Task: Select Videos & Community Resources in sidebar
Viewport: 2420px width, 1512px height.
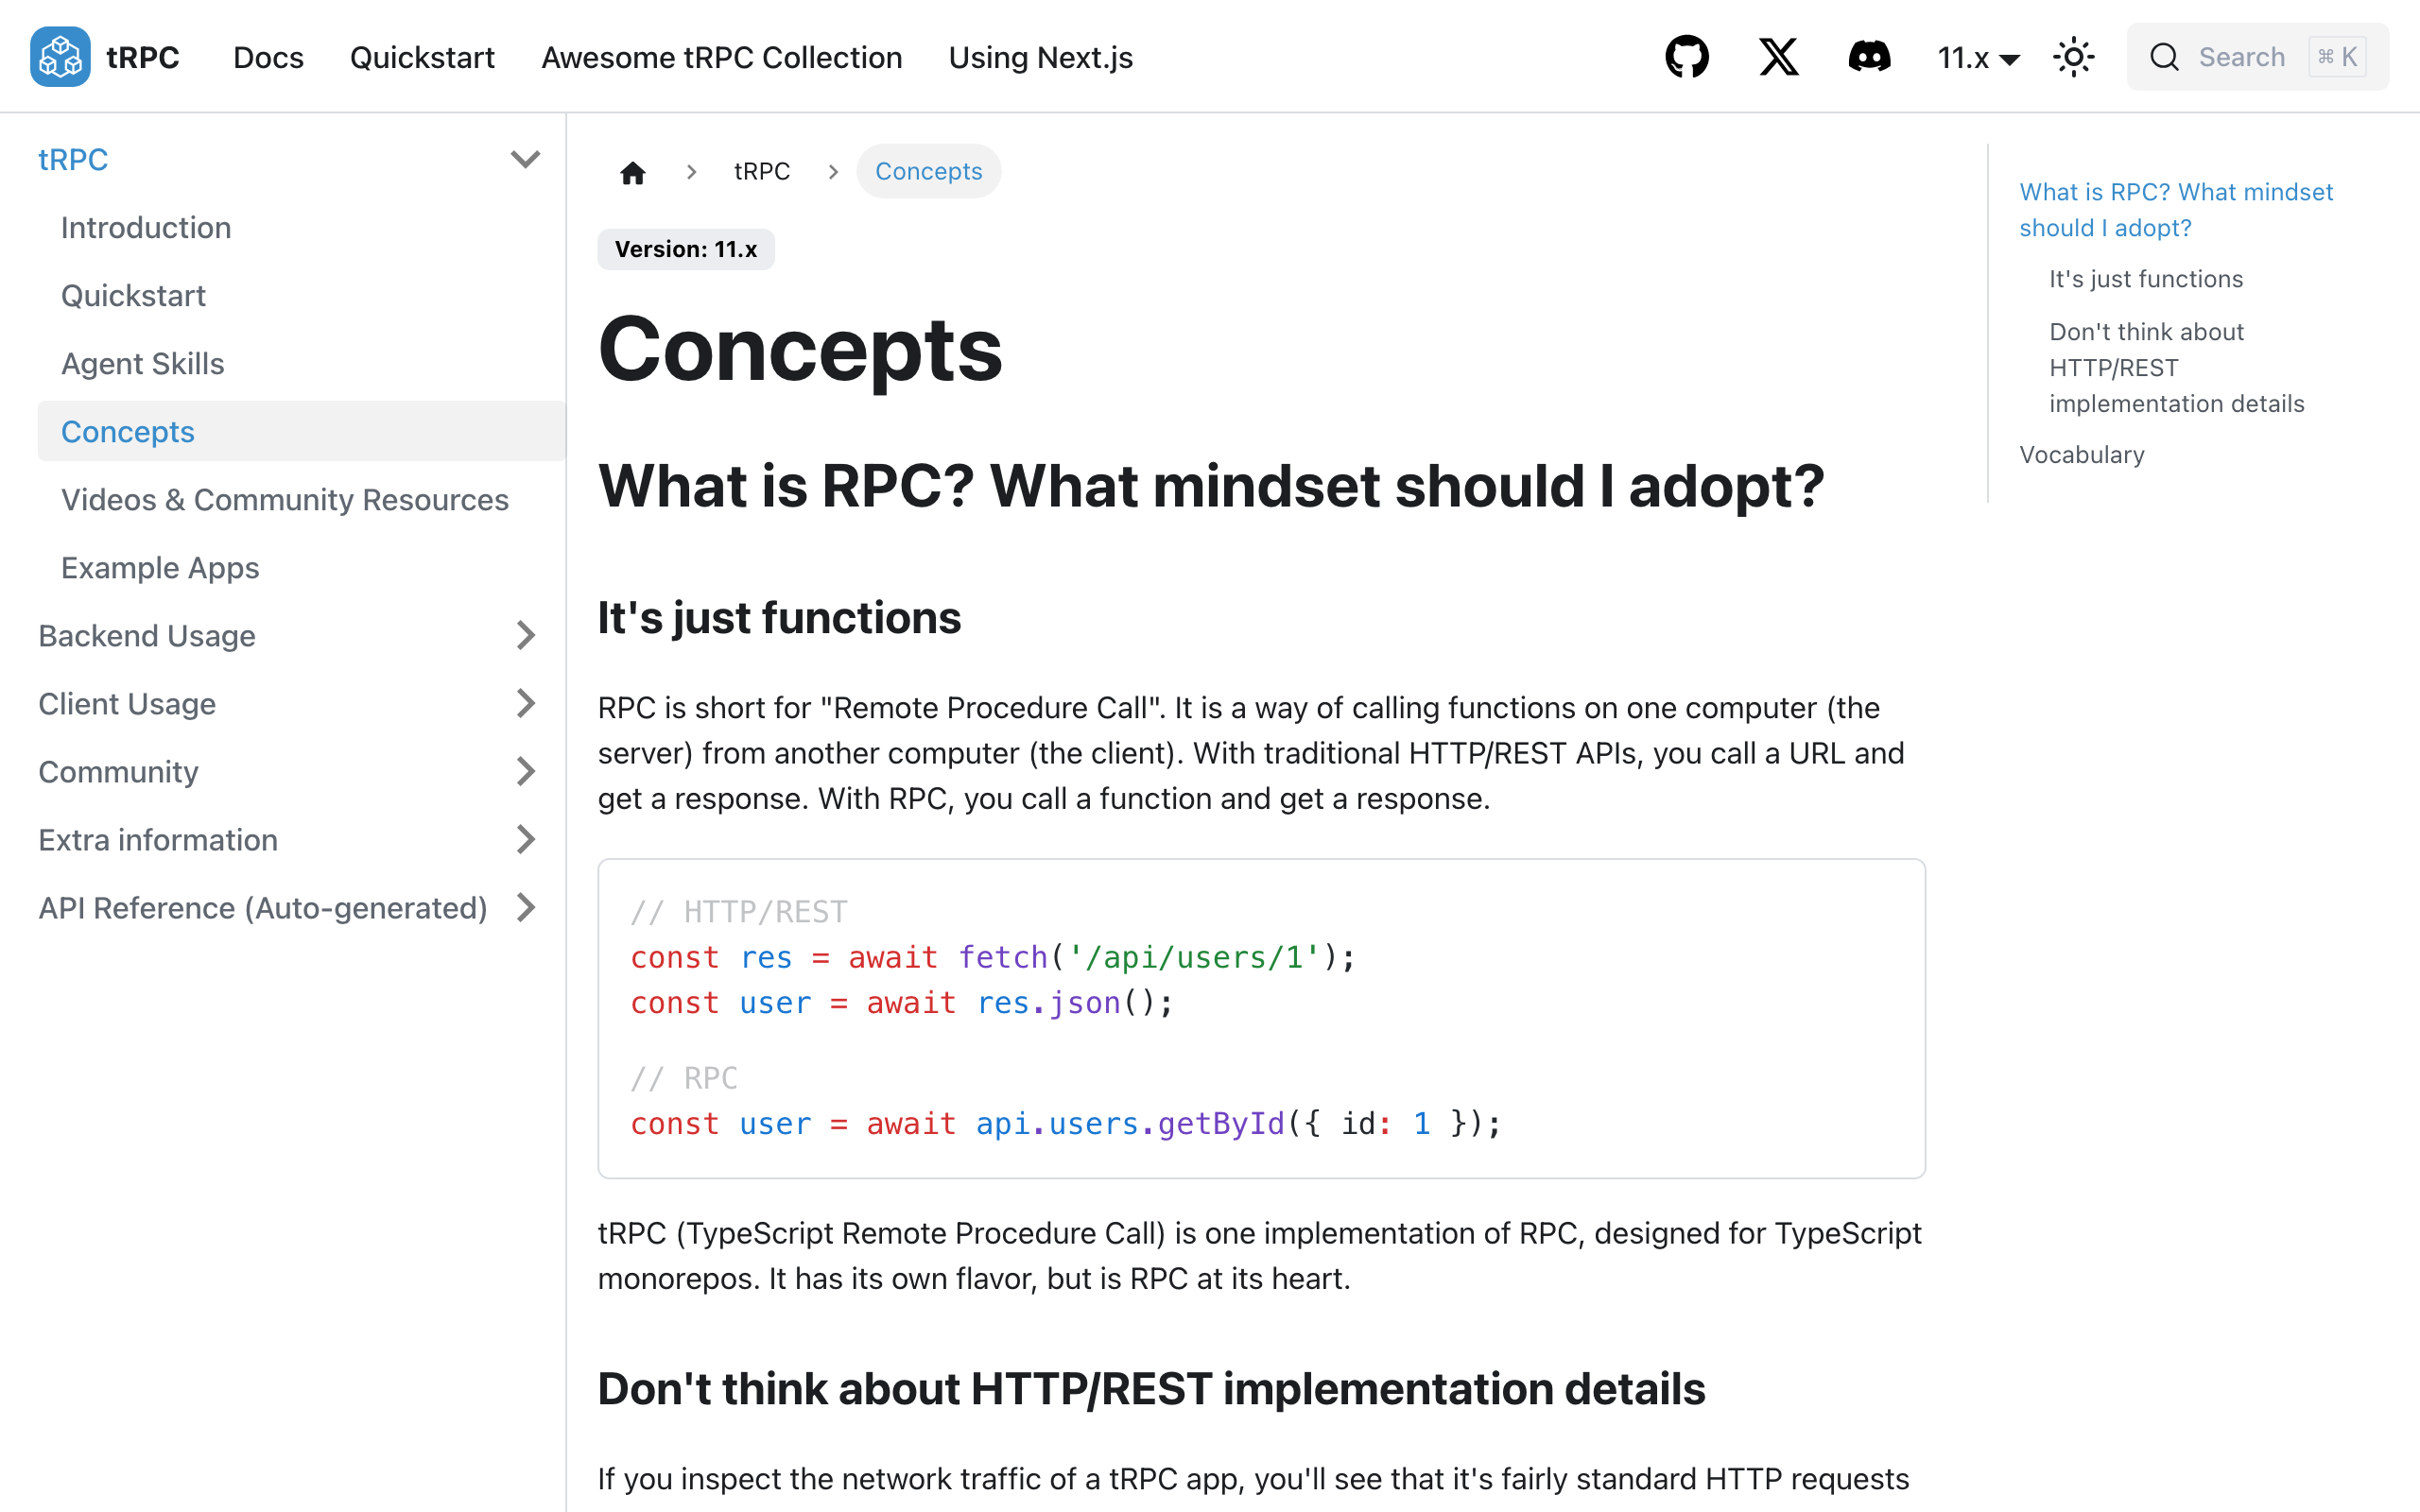Action: (x=301, y=499)
